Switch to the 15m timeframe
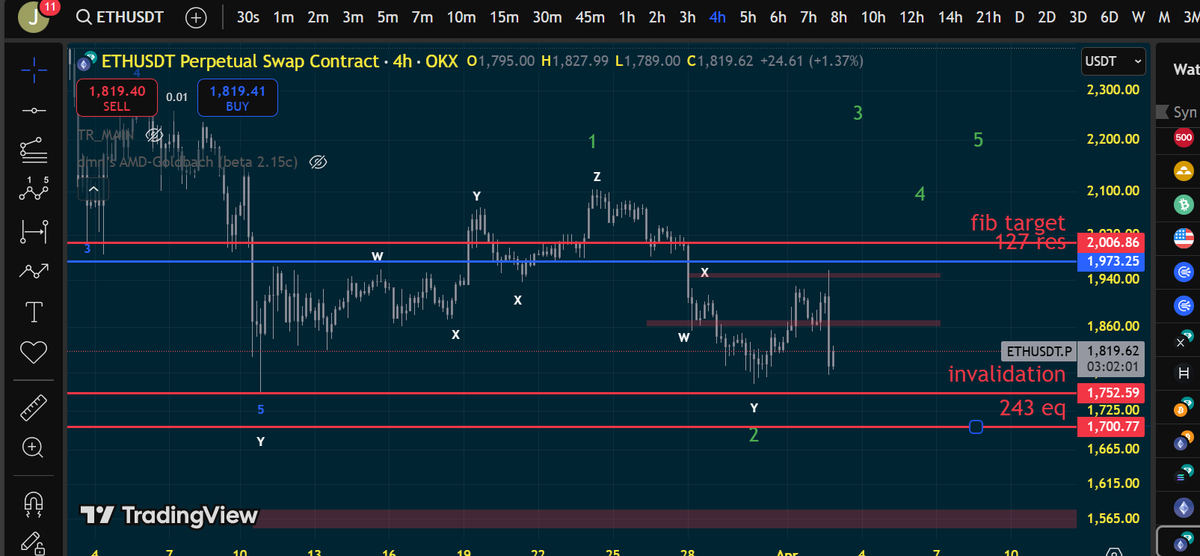1200x556 pixels. (506, 17)
